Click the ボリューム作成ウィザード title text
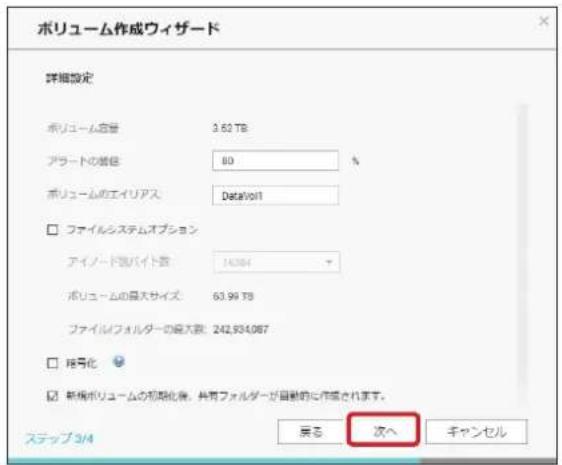The width and height of the screenshot is (562, 465). tap(128, 29)
